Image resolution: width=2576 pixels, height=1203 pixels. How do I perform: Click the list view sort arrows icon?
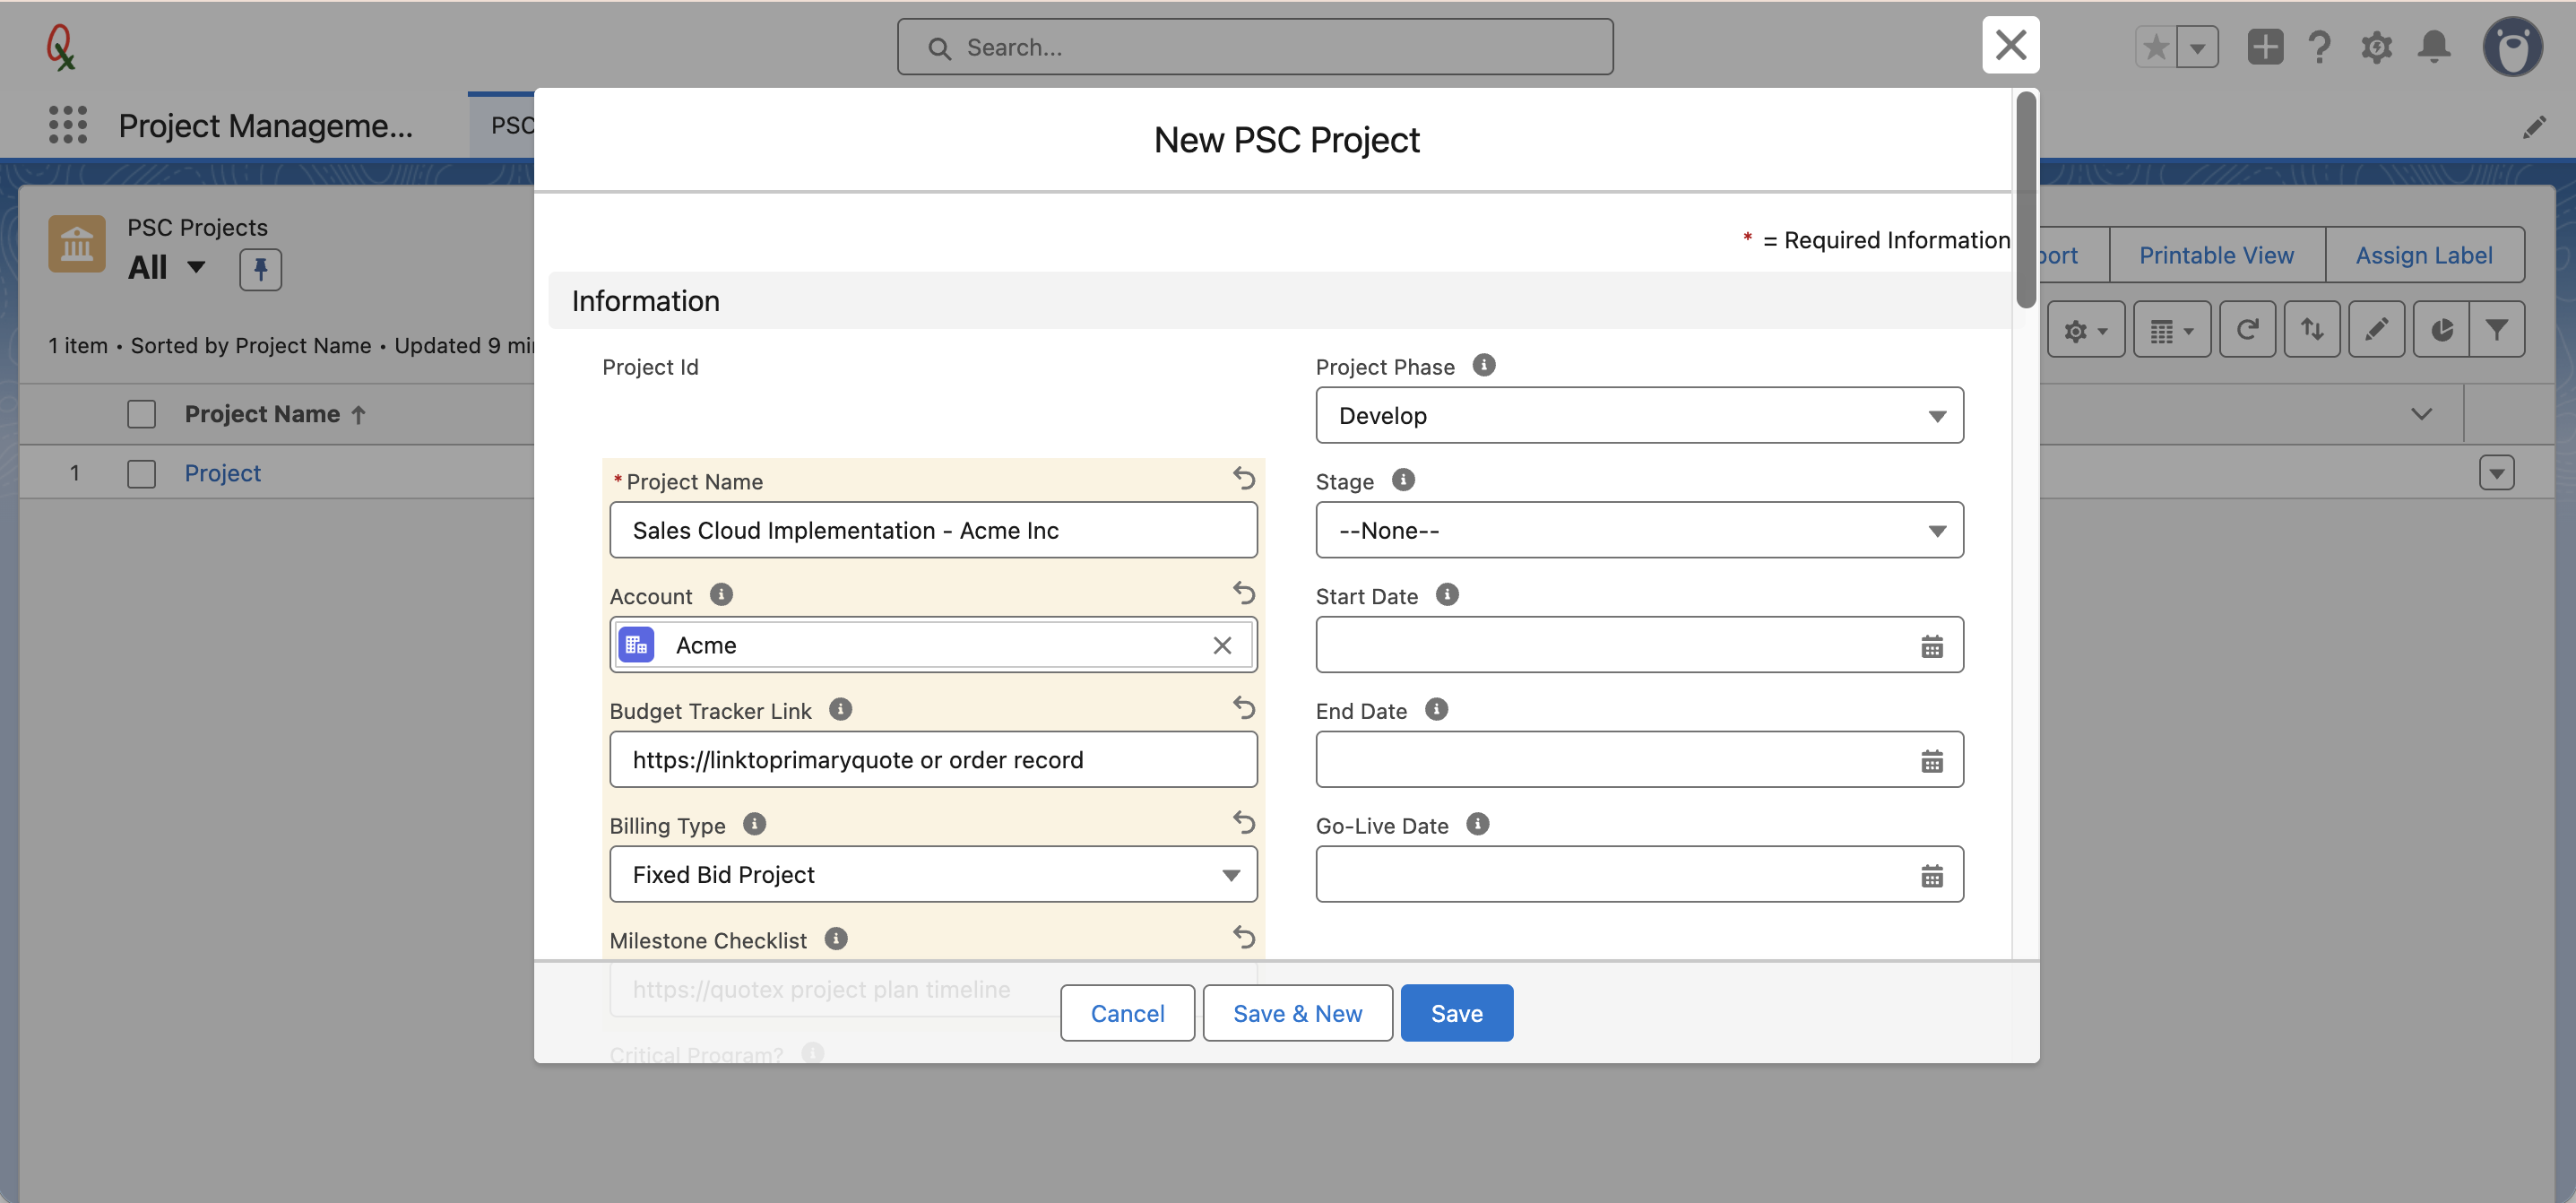(2311, 330)
